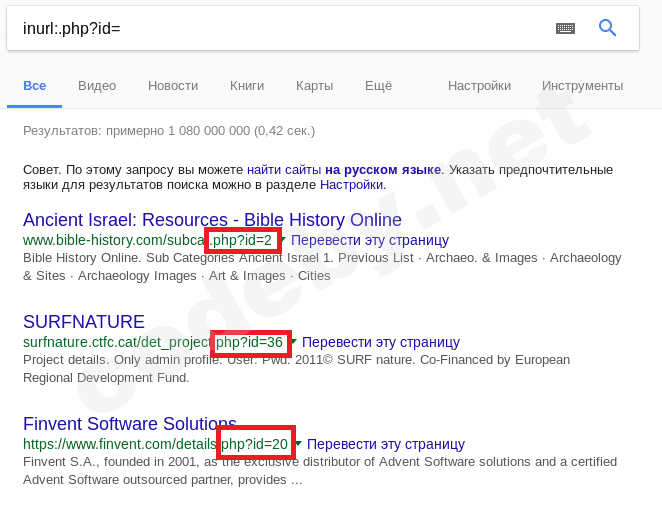Open the Finvent Software Solutions result
Image resolution: width=662 pixels, height=512 pixels.
pos(130,424)
